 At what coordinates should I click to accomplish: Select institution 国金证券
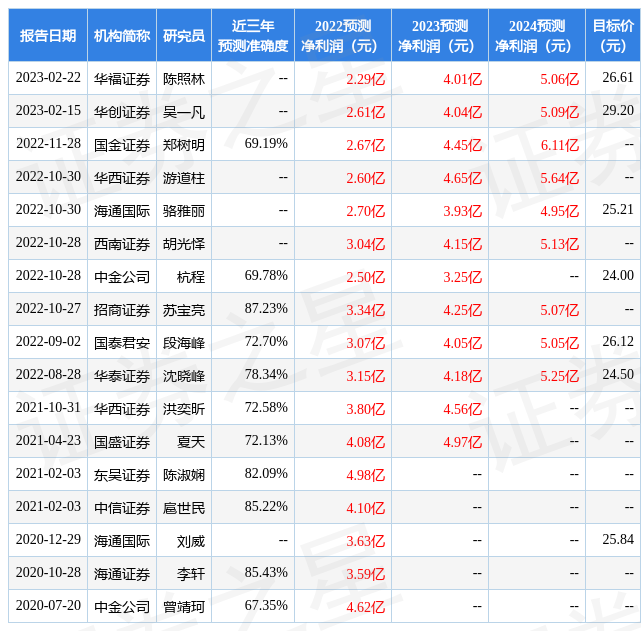click(x=122, y=145)
